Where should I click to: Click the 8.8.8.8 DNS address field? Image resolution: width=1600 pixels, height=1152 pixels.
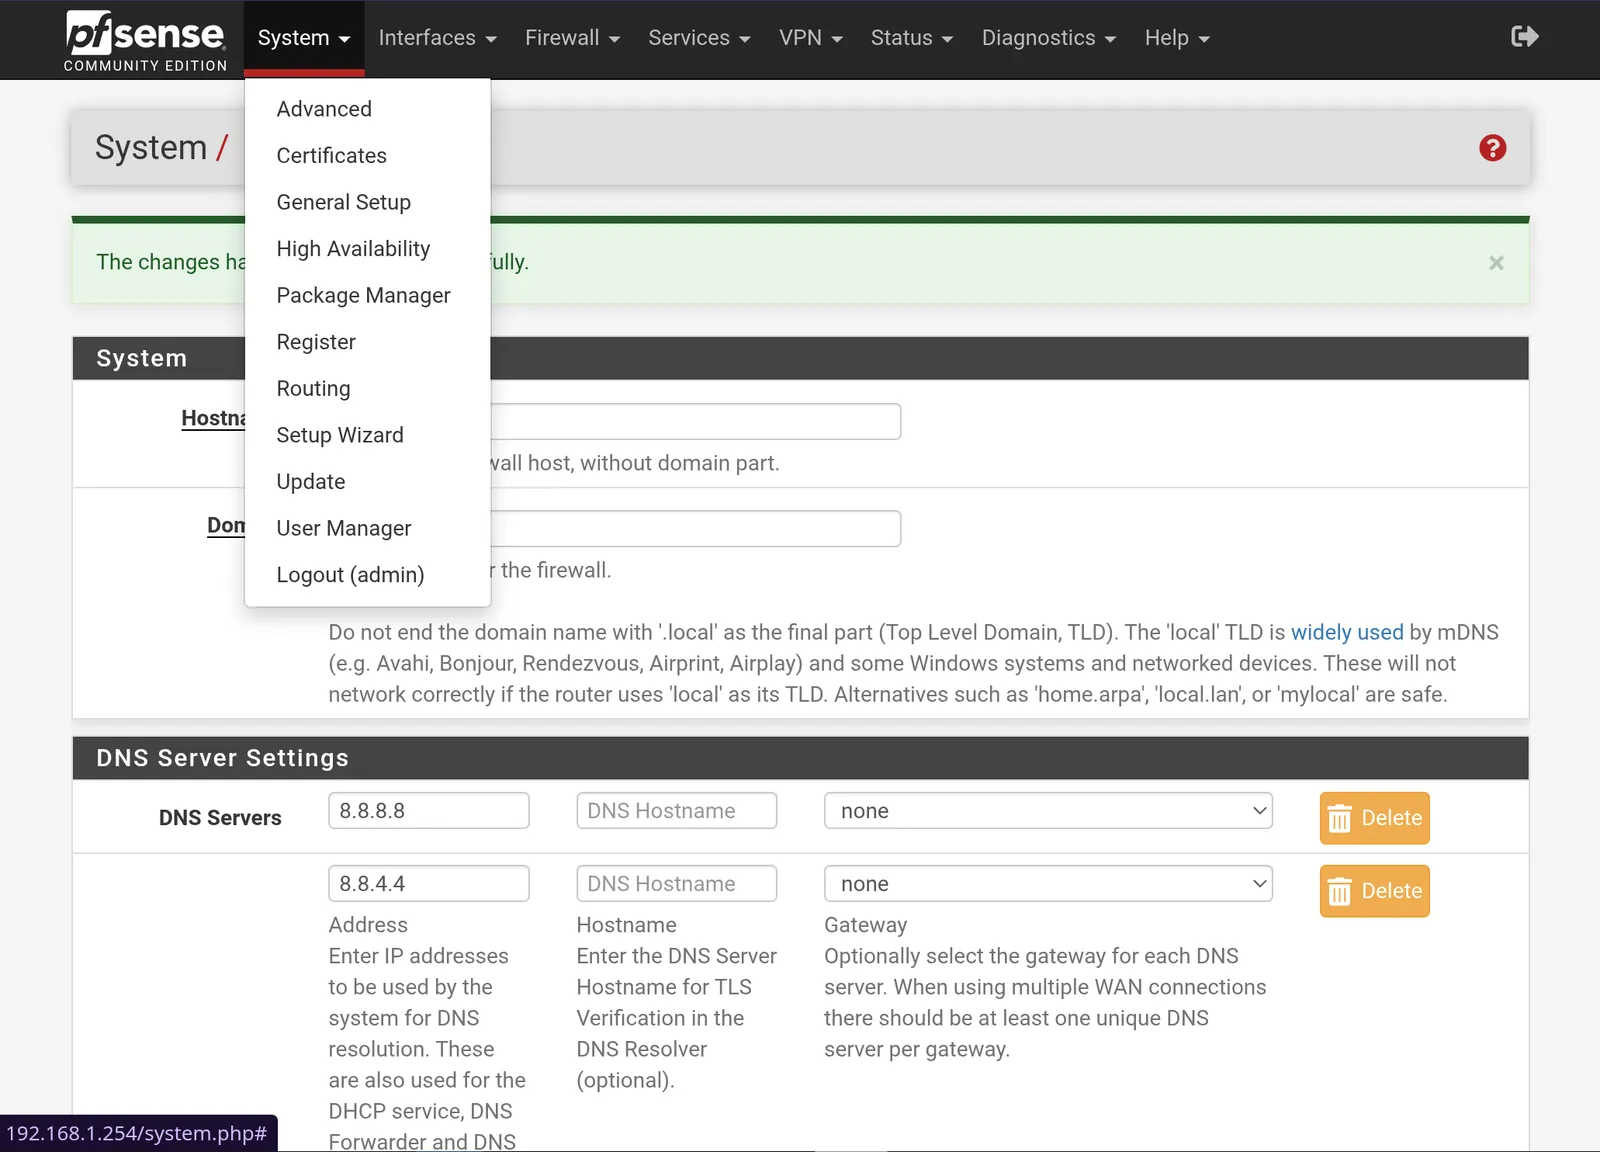point(428,811)
